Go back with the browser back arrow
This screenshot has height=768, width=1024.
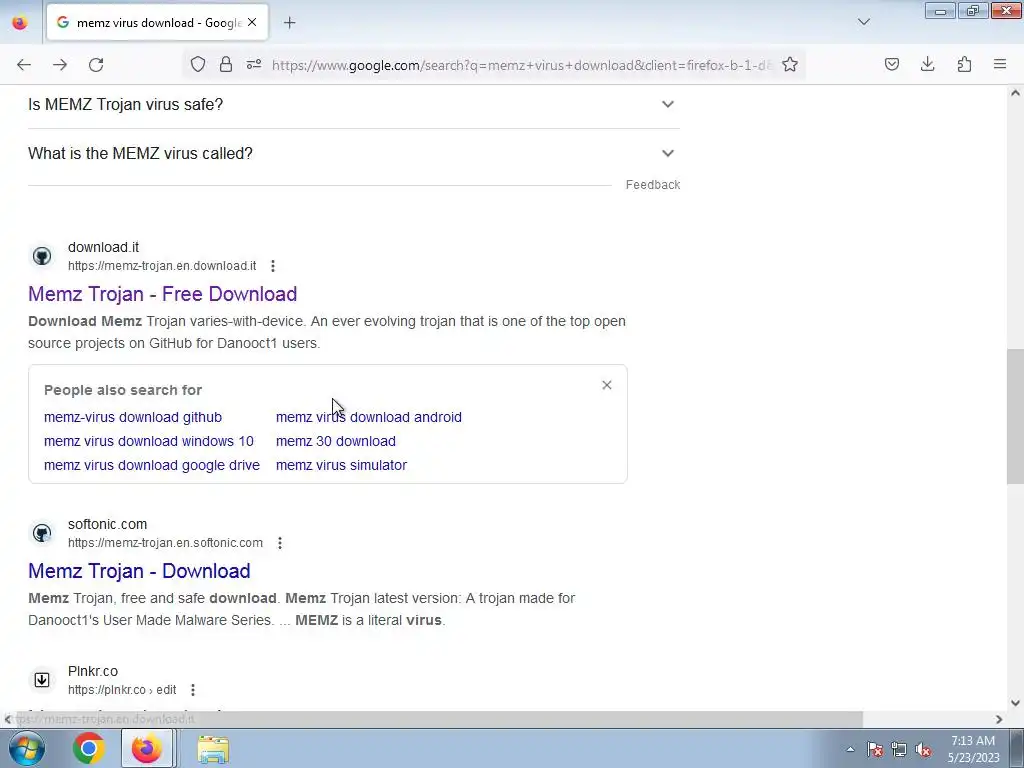point(24,65)
